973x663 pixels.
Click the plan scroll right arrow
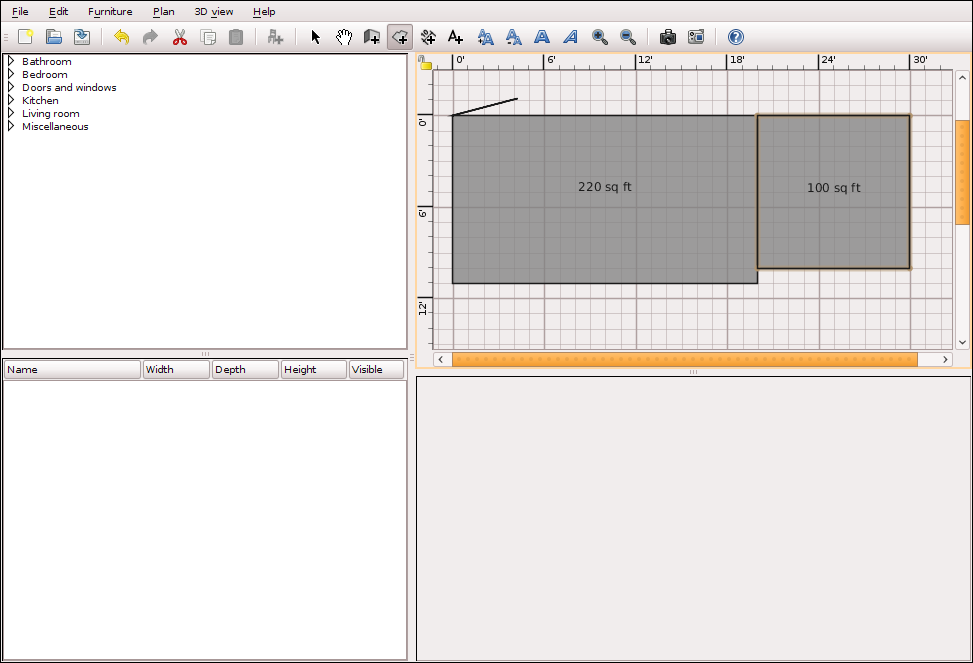(945, 359)
